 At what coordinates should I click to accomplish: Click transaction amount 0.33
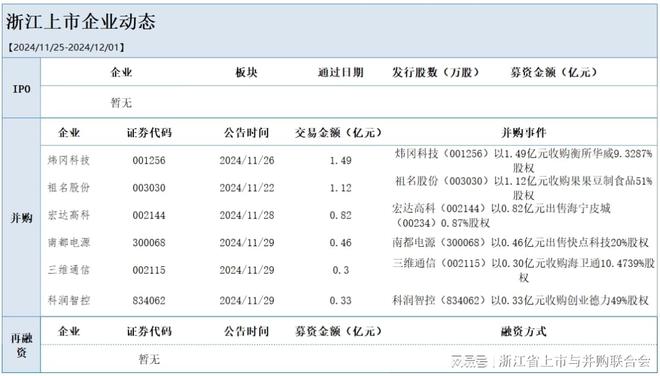(341, 301)
